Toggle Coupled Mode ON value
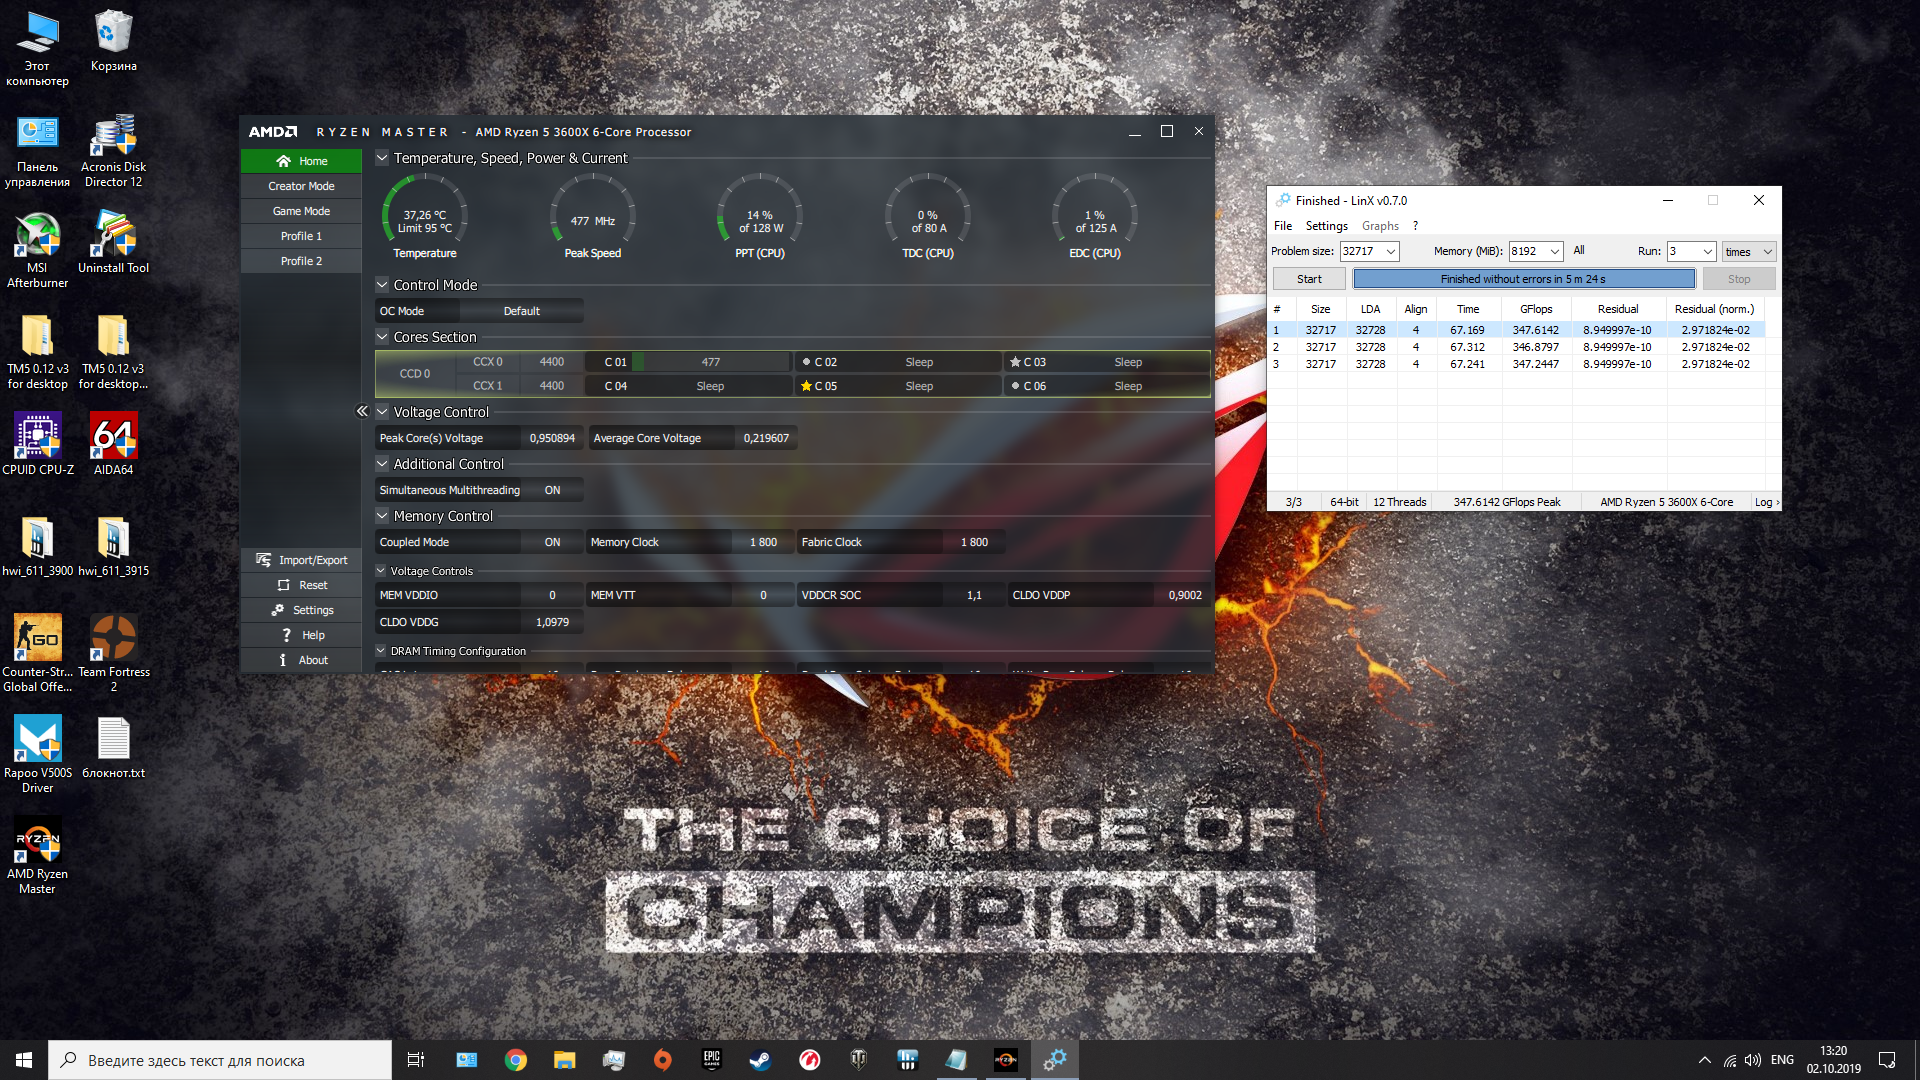Viewport: 1920px width, 1080px height. (x=552, y=542)
